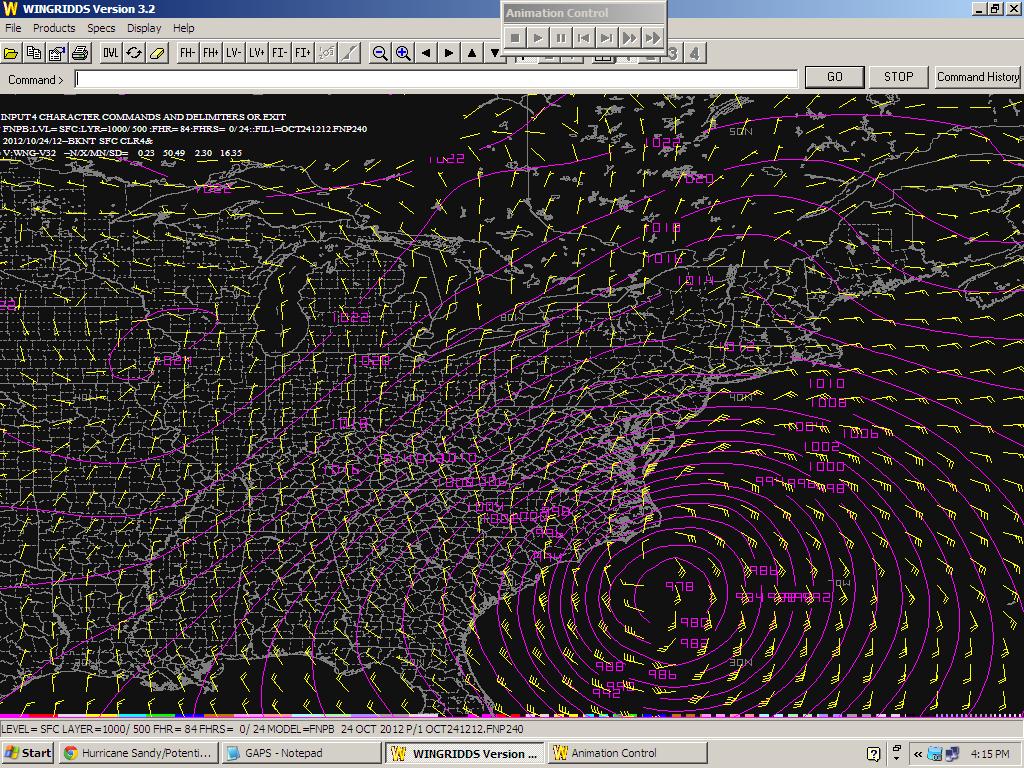The width and height of the screenshot is (1024, 768).
Task: Open the Display menu
Action: pos(144,28)
